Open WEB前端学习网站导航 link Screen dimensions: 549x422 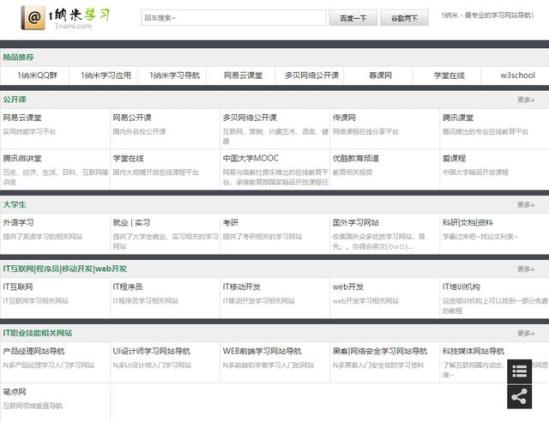pos(262,351)
